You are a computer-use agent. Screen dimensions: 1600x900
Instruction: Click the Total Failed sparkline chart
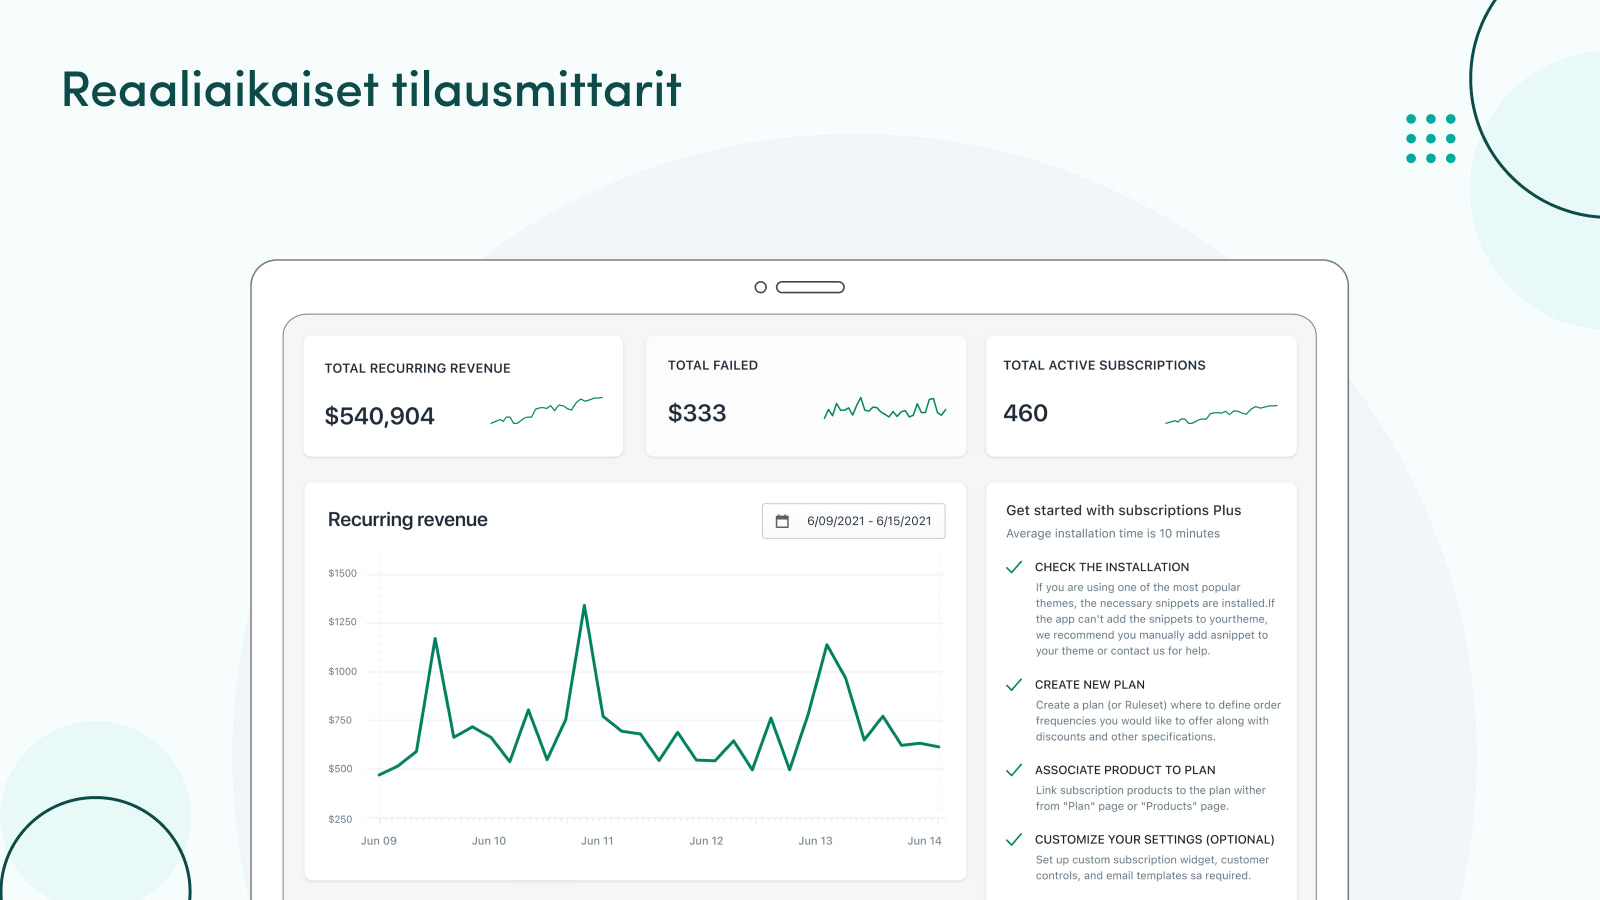(885, 408)
